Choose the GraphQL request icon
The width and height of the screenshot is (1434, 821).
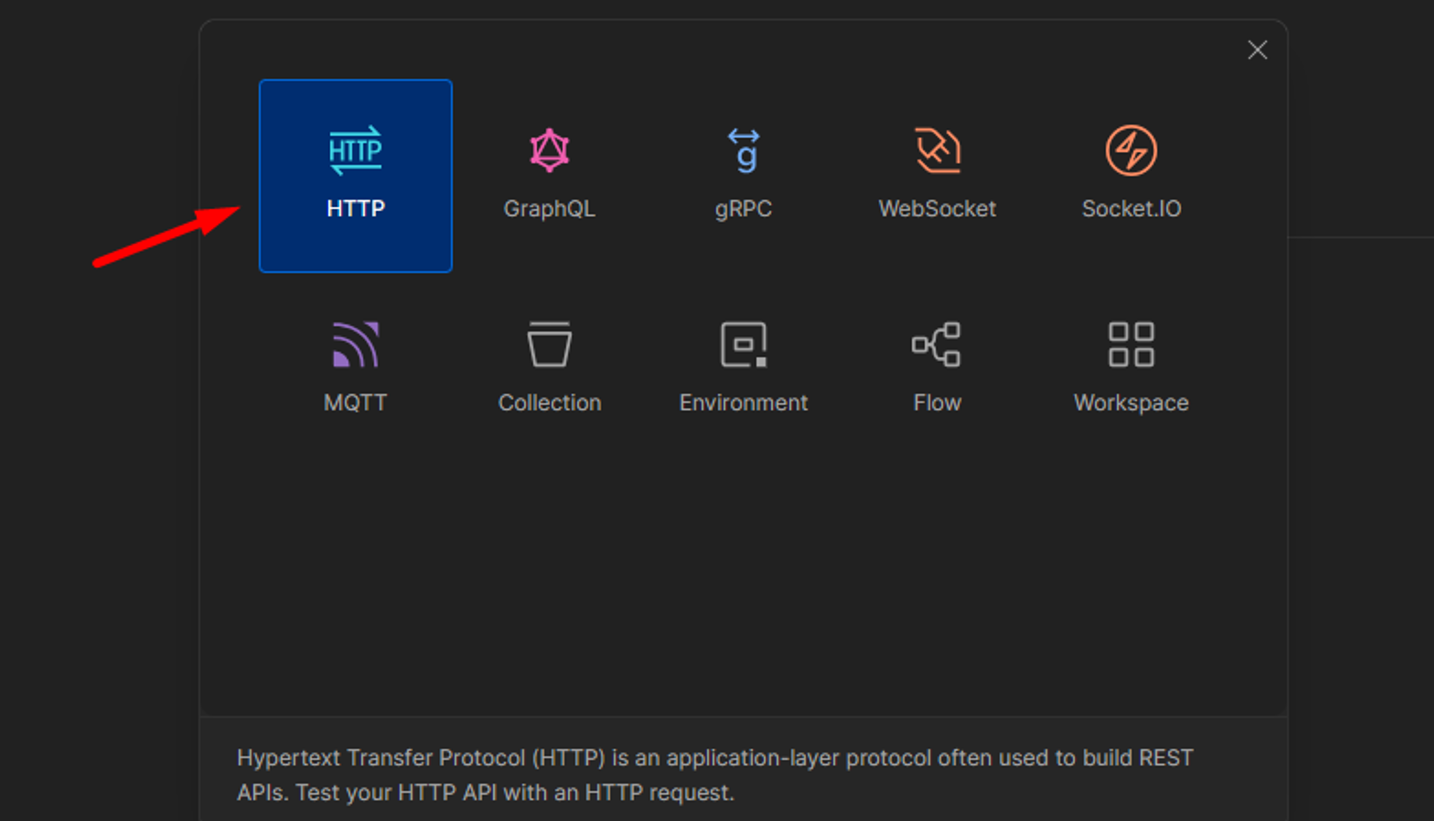tap(549, 151)
